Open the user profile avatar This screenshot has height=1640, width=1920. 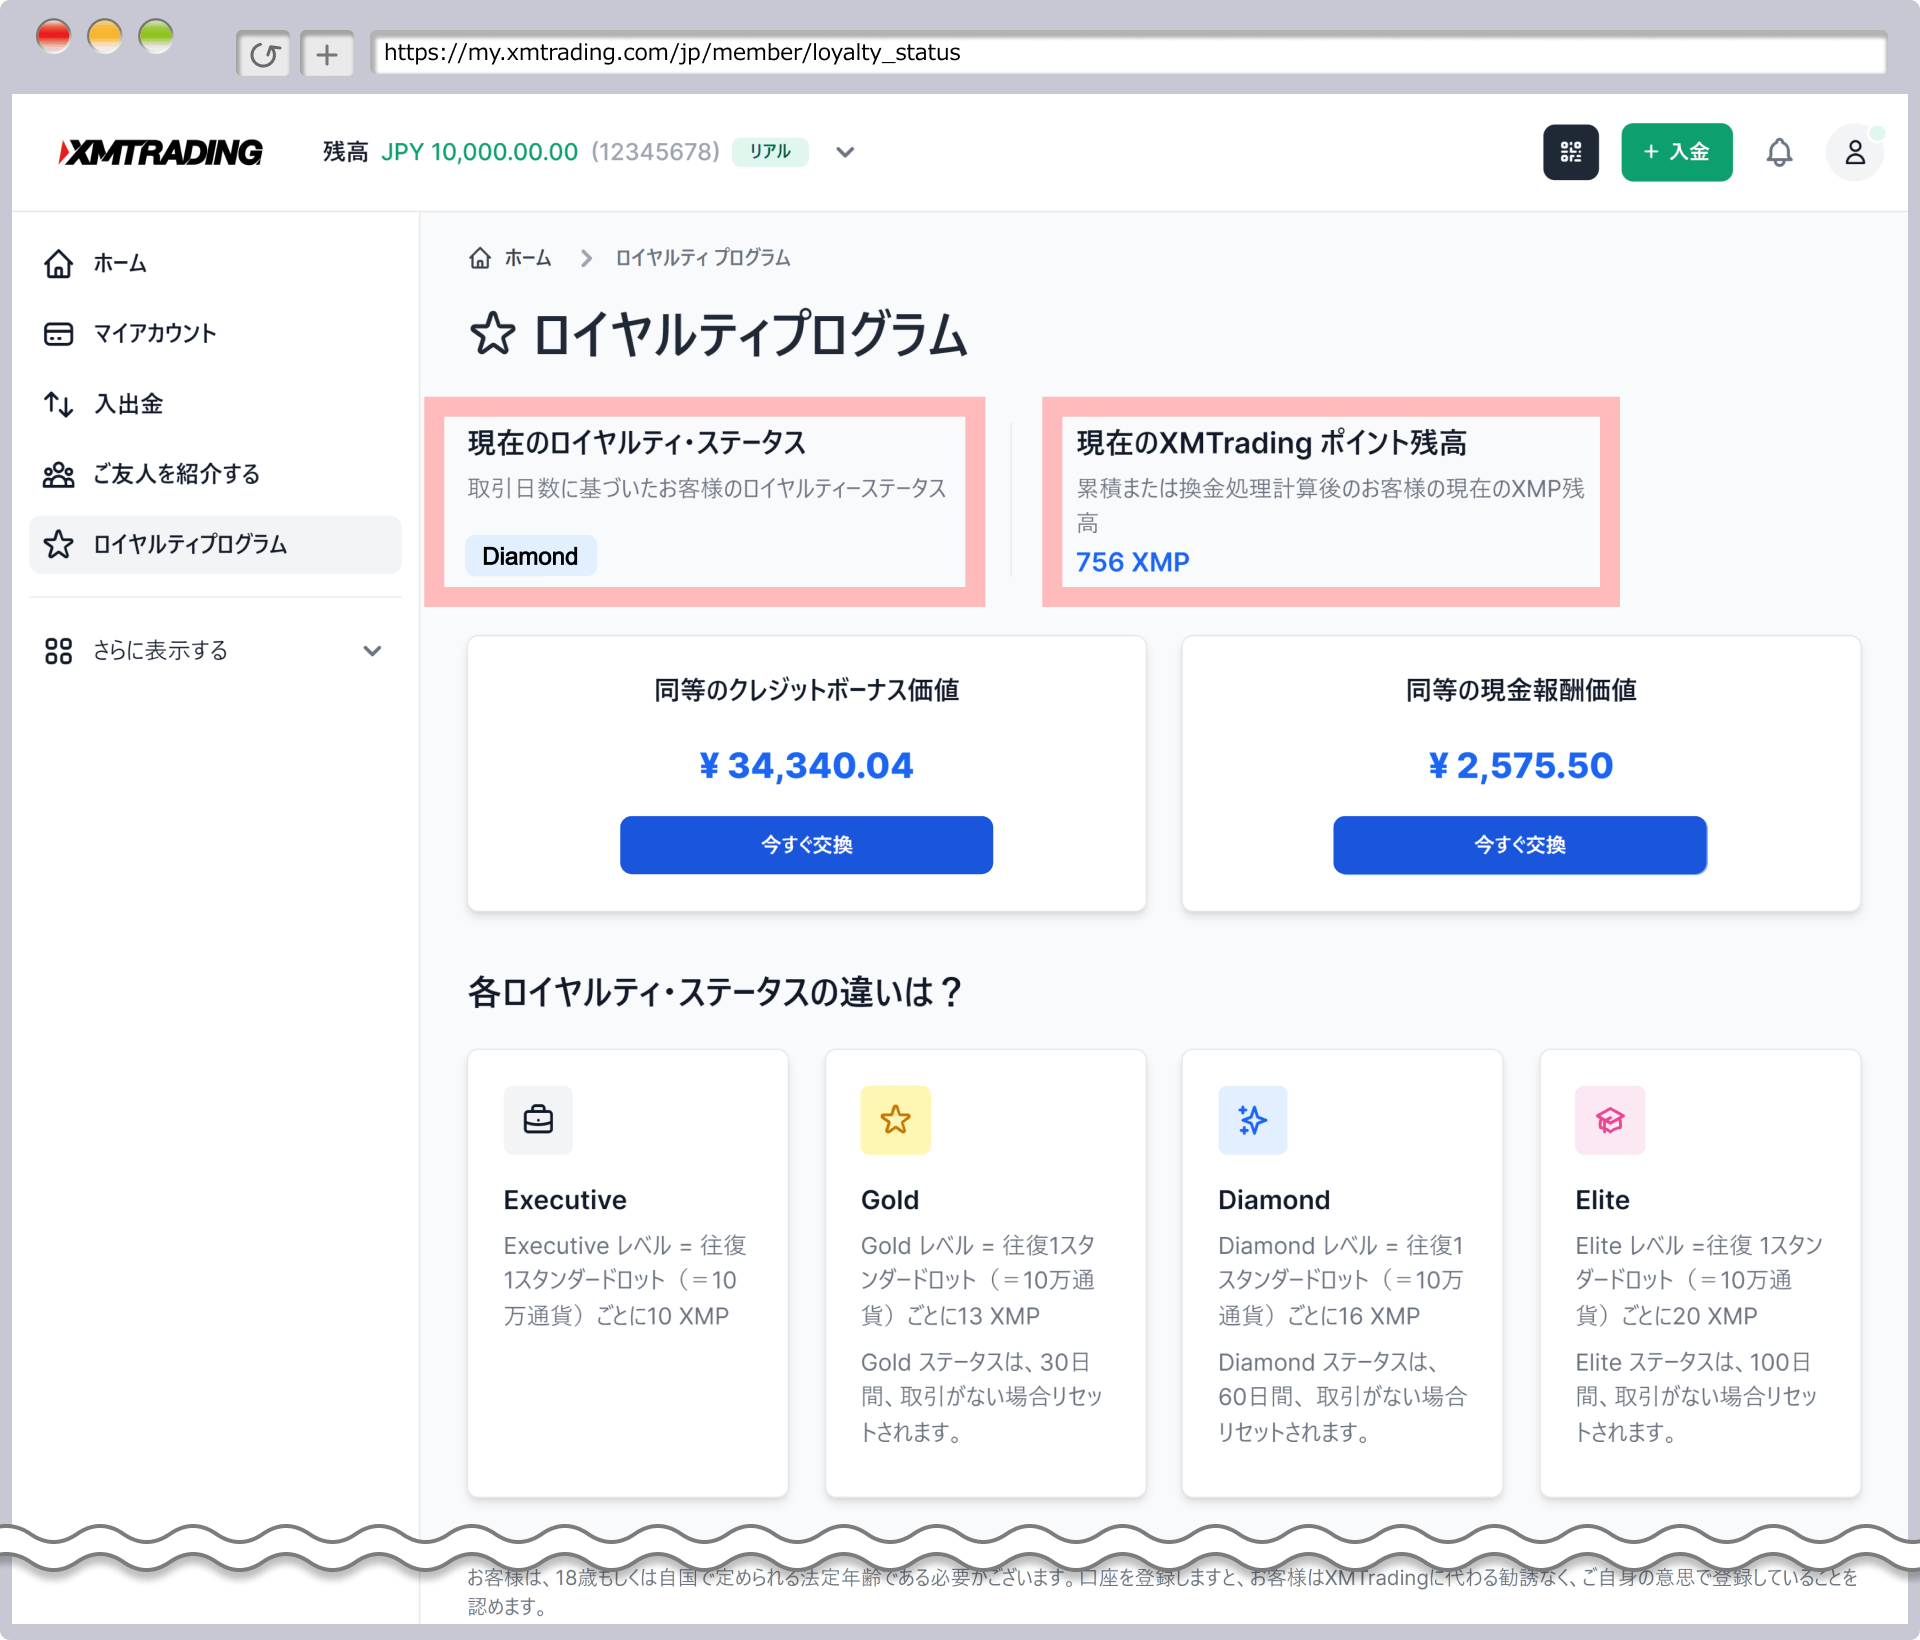pos(1855,152)
